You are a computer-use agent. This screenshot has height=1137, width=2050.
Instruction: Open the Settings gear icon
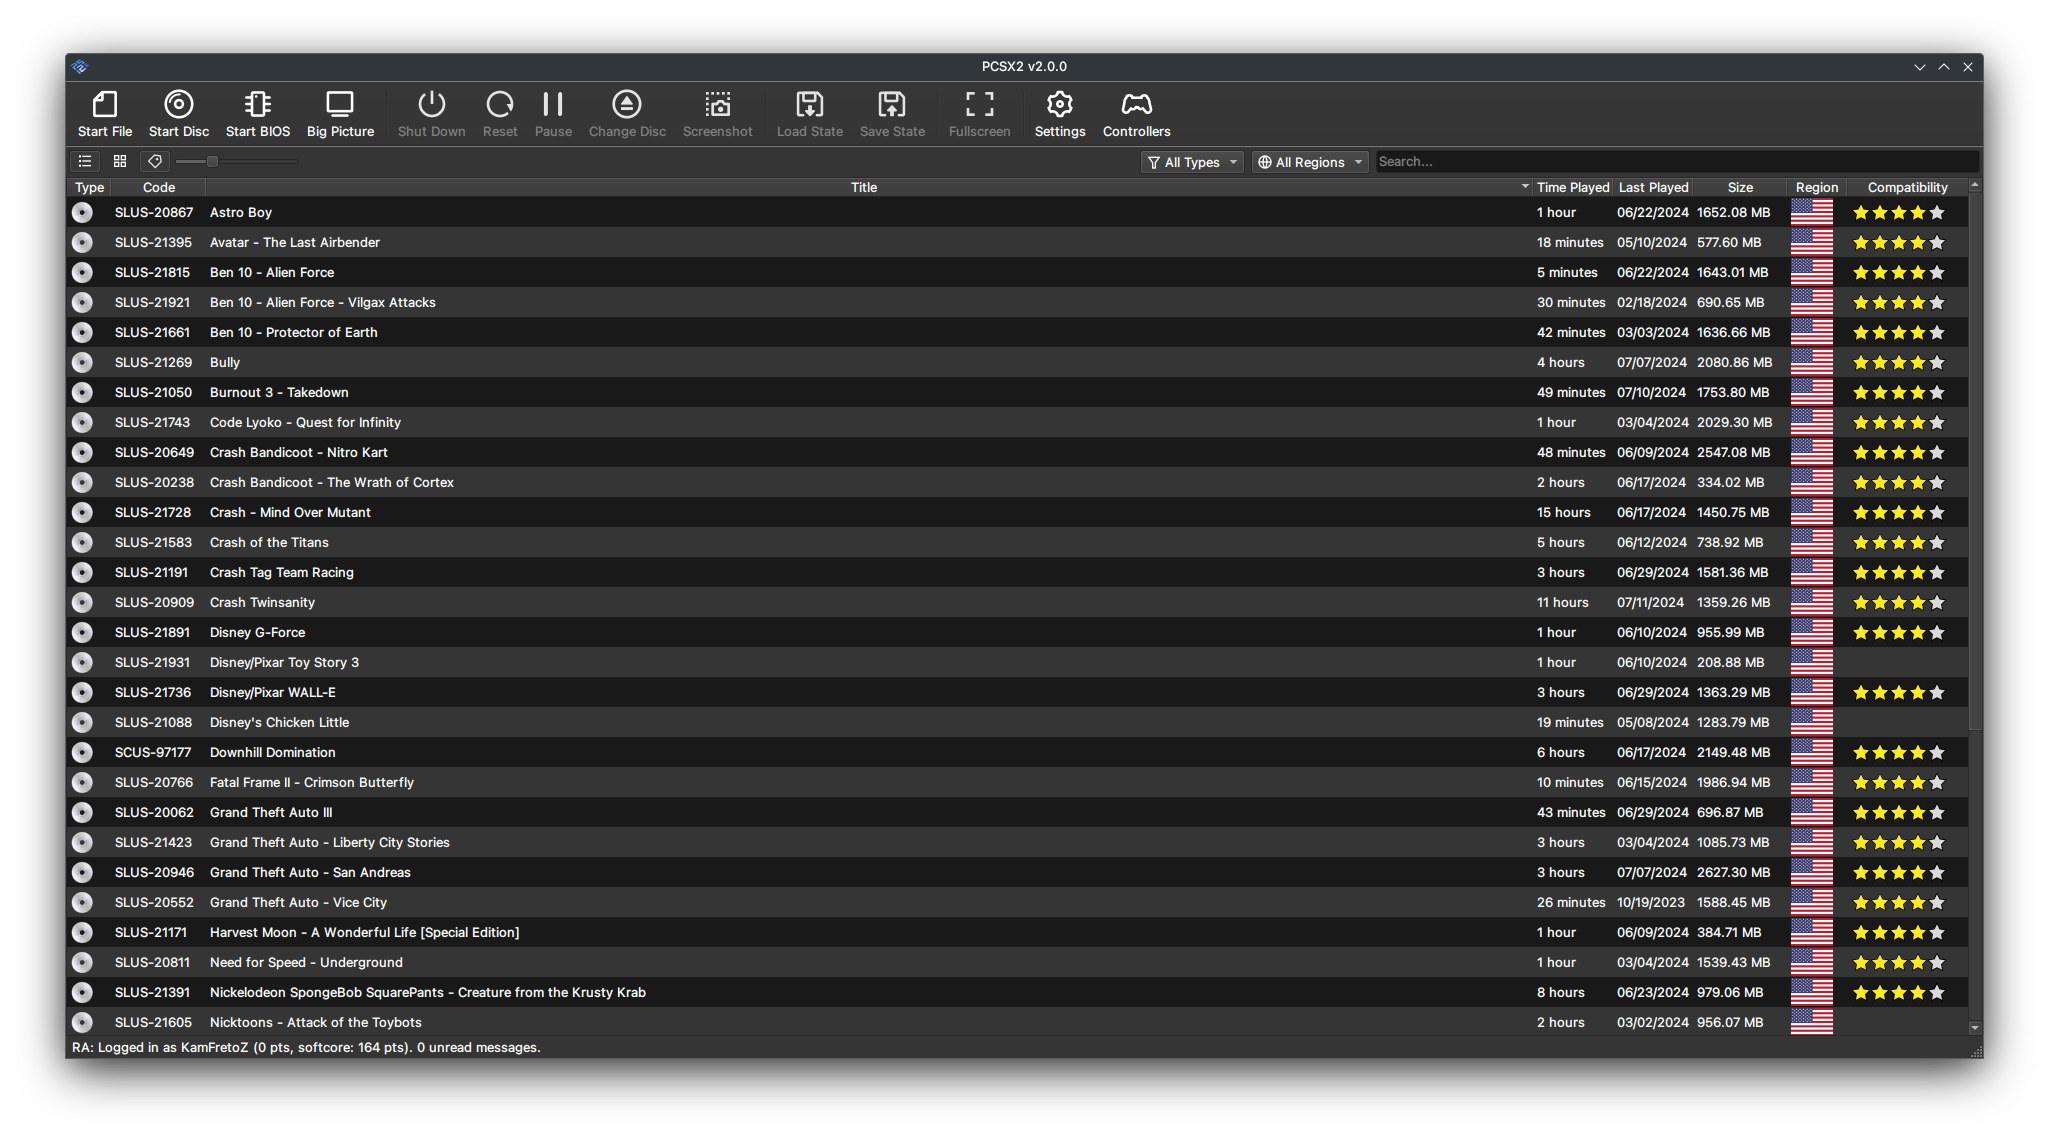pos(1059,105)
